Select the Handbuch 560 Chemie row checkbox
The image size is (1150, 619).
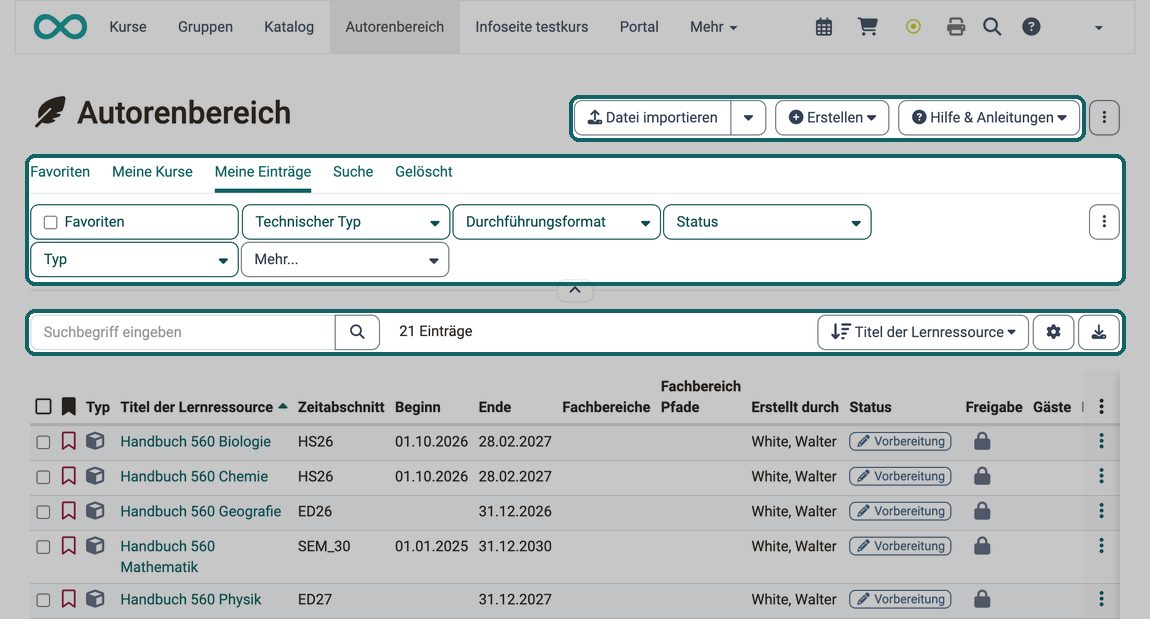pos(43,477)
